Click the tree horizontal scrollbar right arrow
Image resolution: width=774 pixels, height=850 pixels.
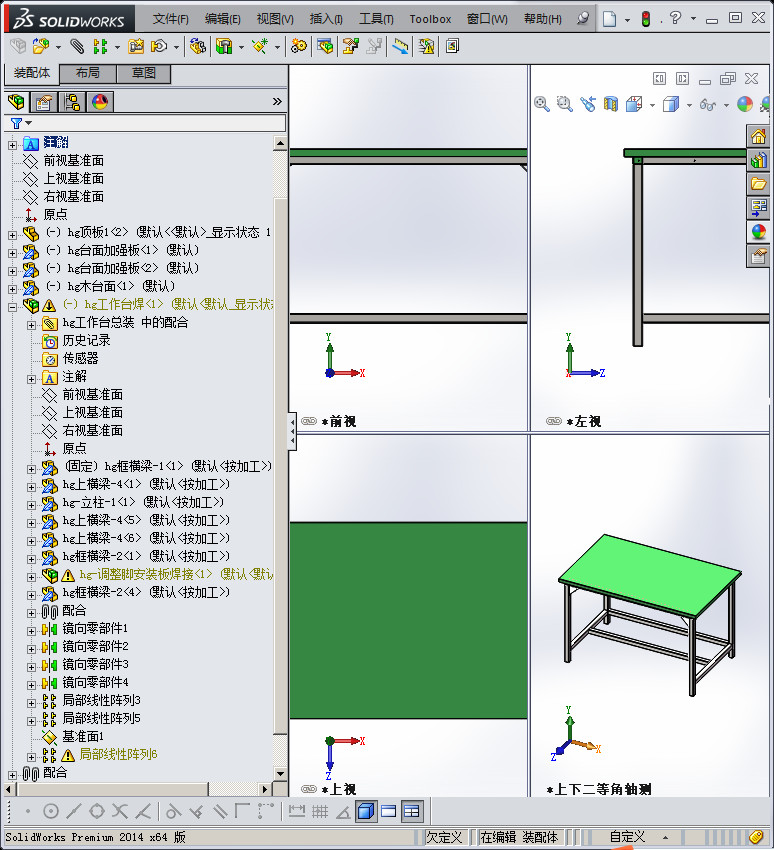click(265, 789)
